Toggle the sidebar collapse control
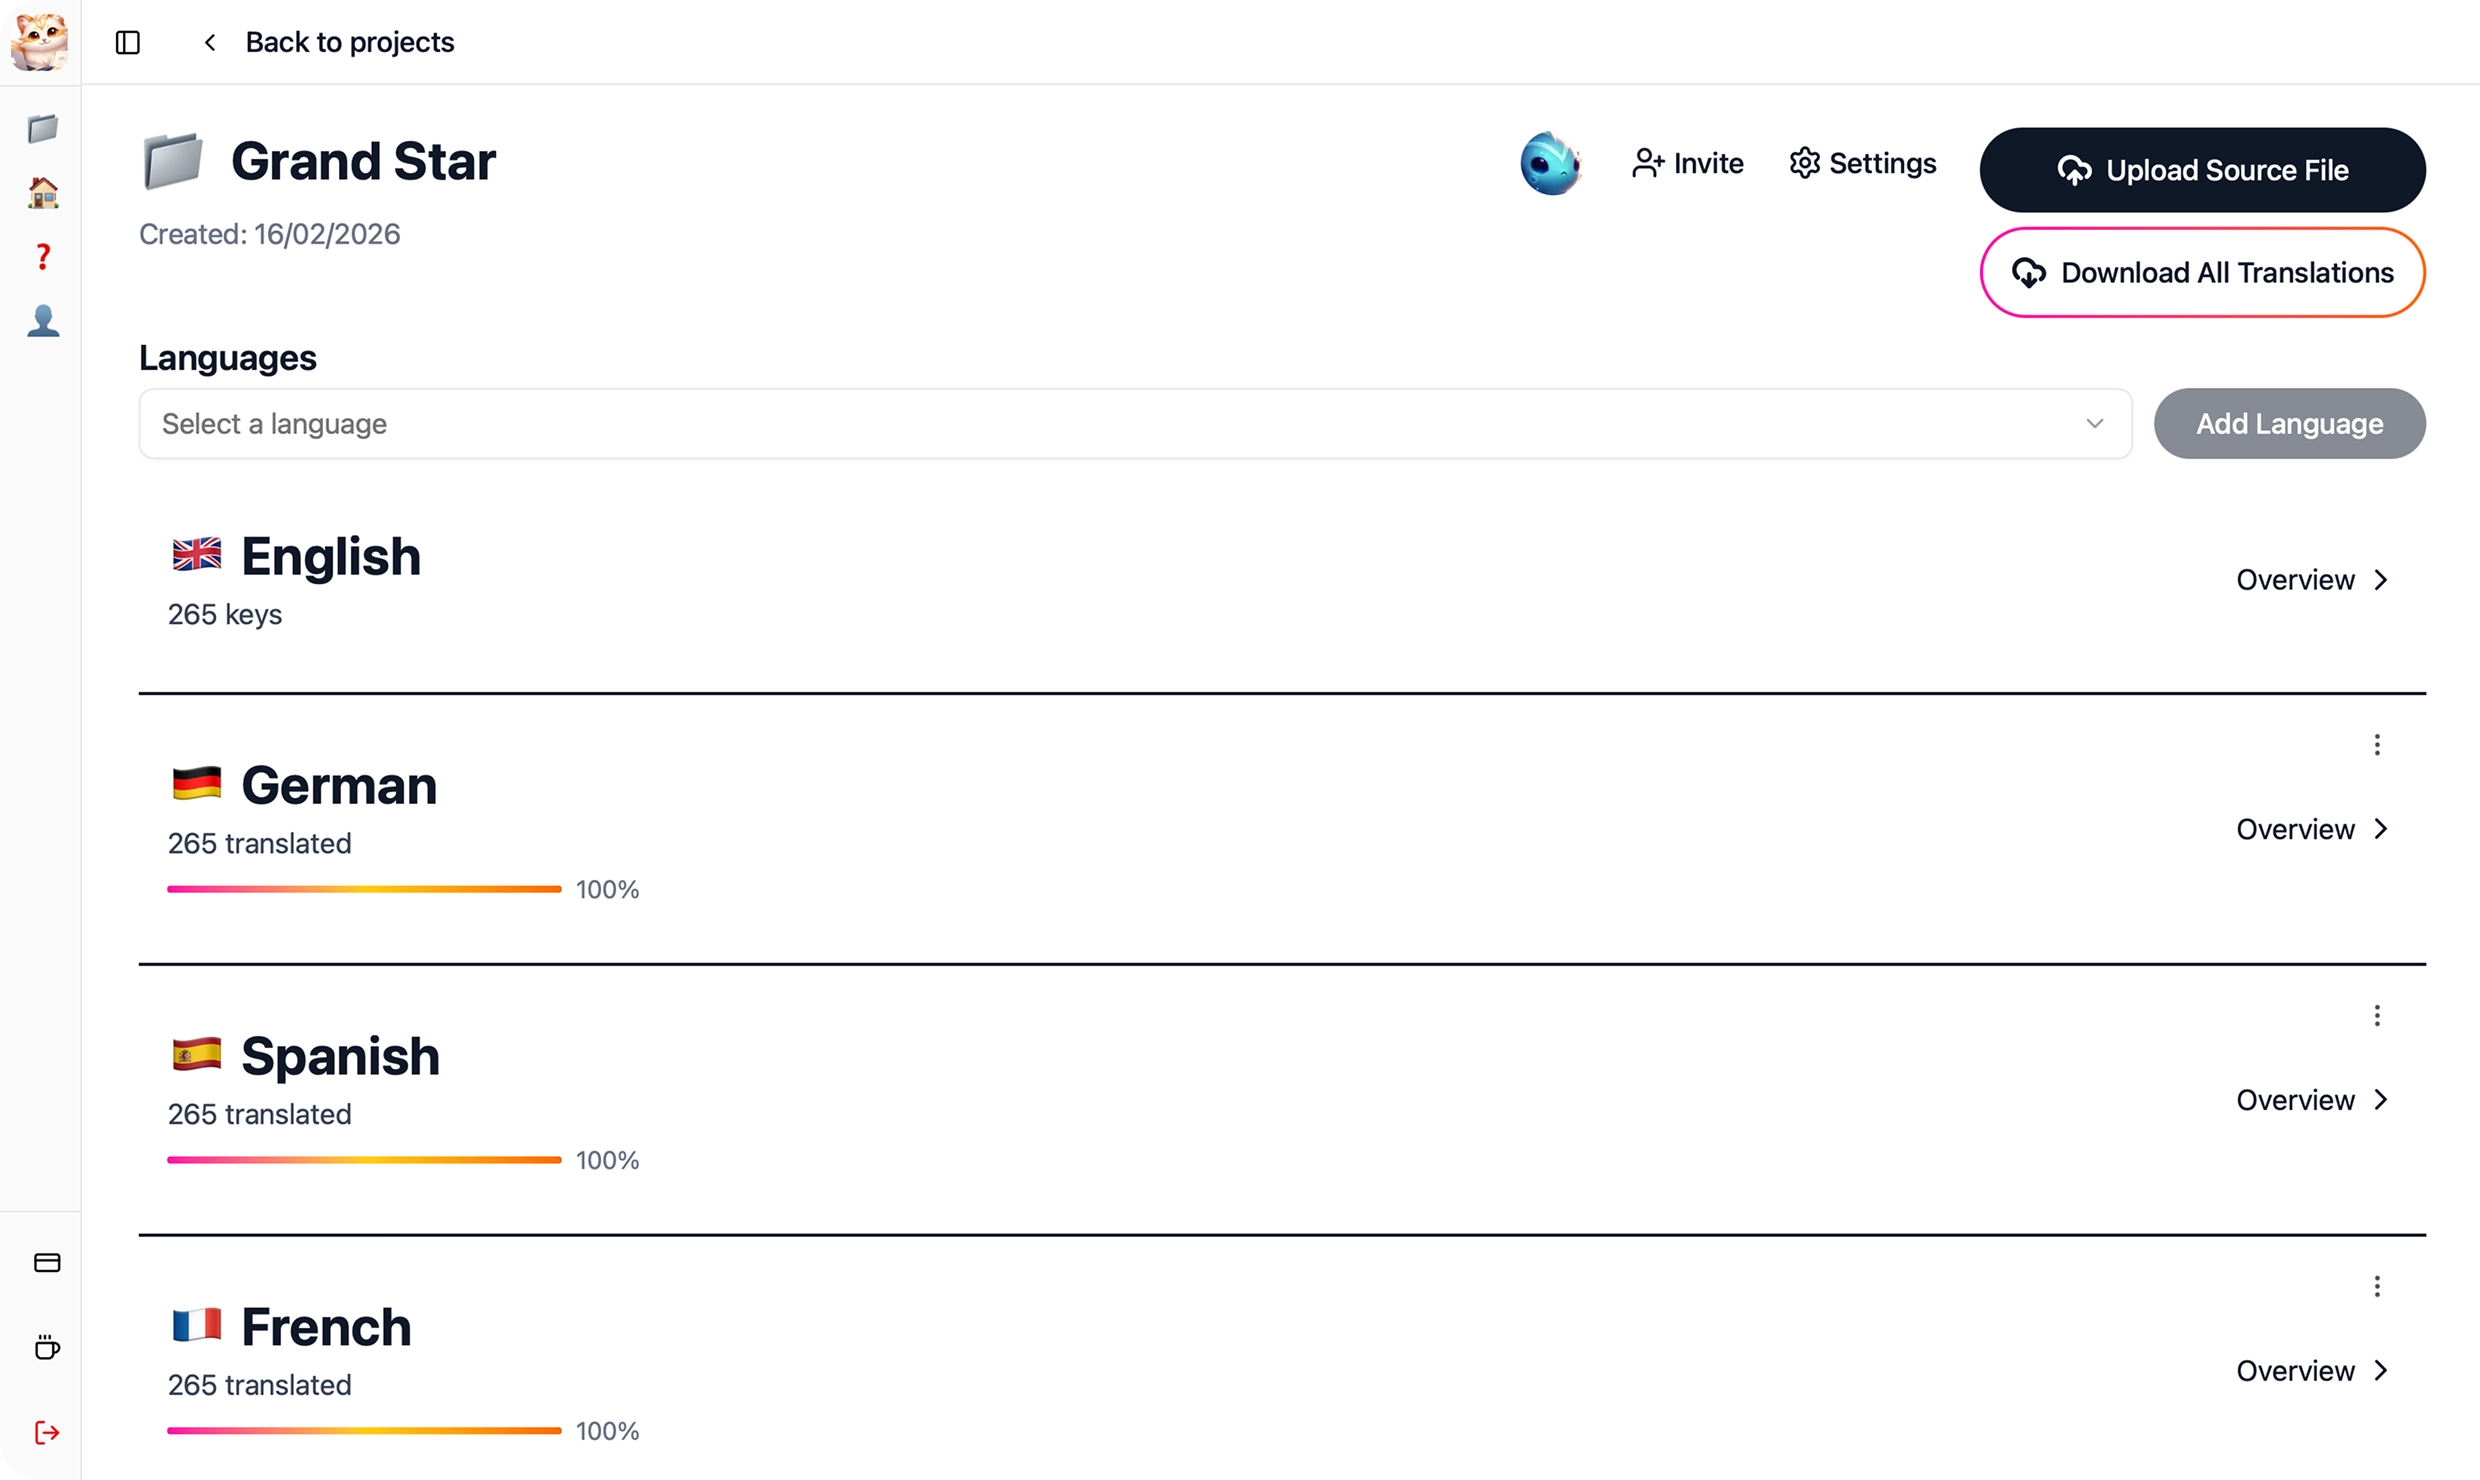The image size is (2480, 1480). (127, 42)
